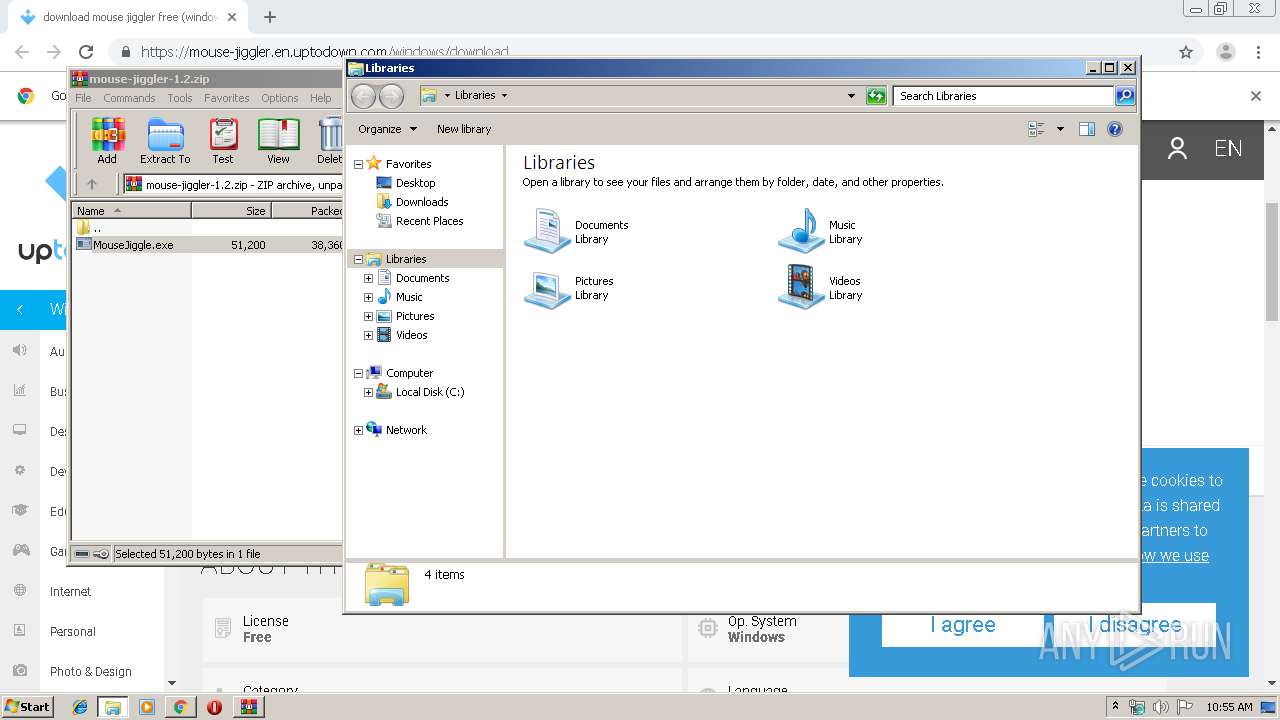The image size is (1280, 720).
Task: Click the I agree cookie button
Action: click(x=962, y=625)
